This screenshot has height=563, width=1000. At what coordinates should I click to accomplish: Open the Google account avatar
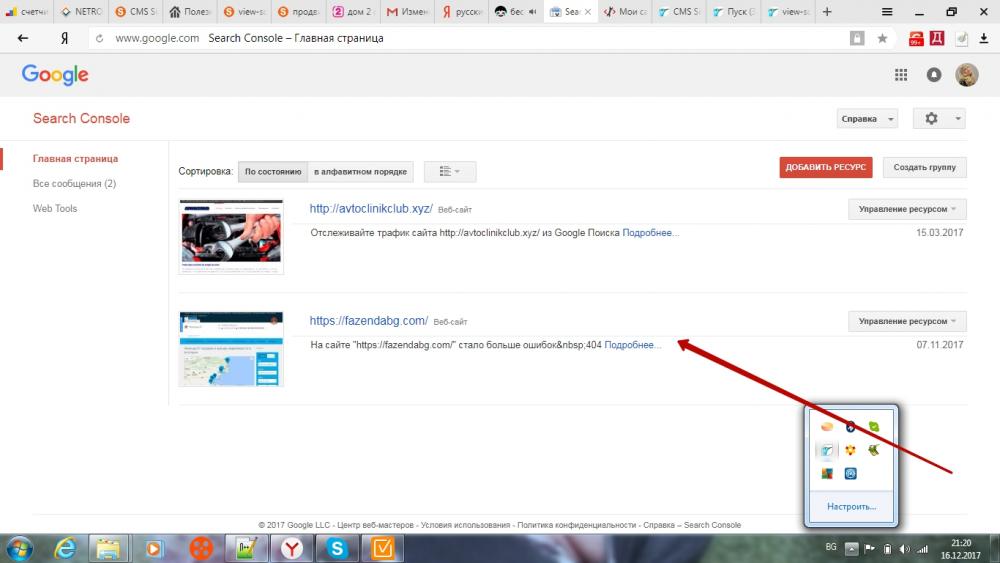(x=967, y=75)
